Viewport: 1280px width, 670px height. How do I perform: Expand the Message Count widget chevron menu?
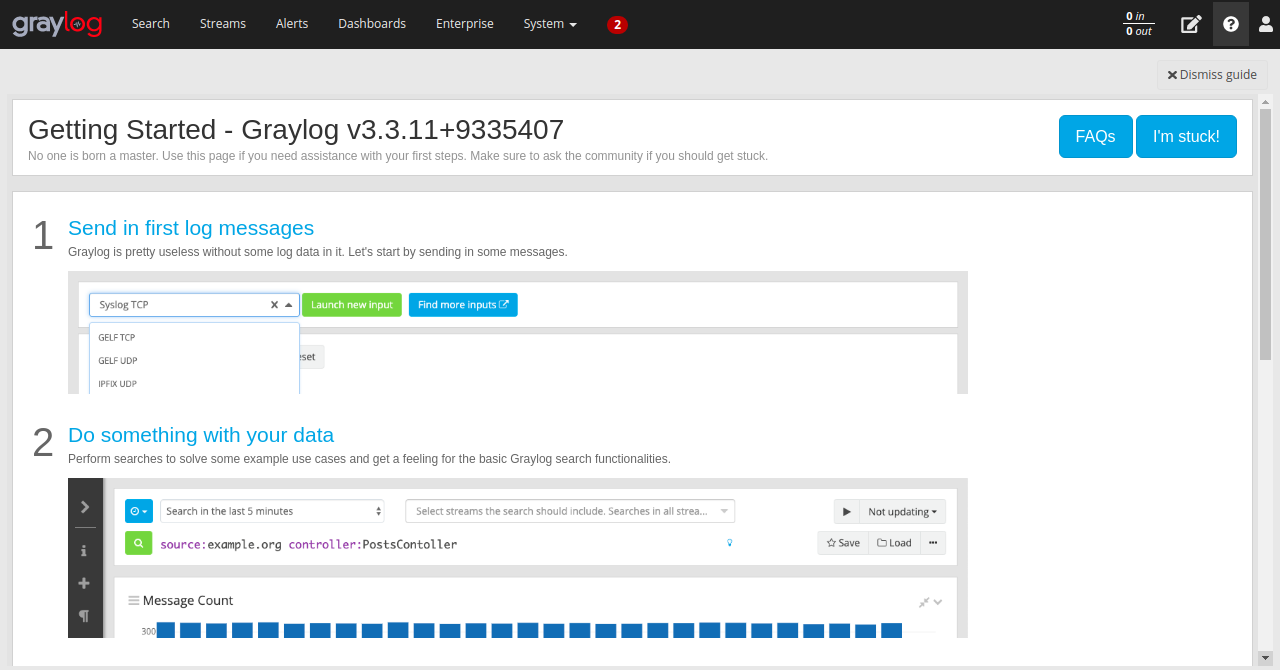tap(938, 602)
